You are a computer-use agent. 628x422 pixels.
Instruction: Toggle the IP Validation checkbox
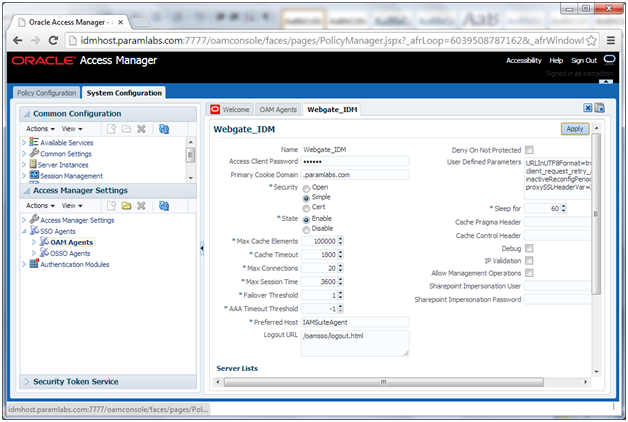point(529,261)
